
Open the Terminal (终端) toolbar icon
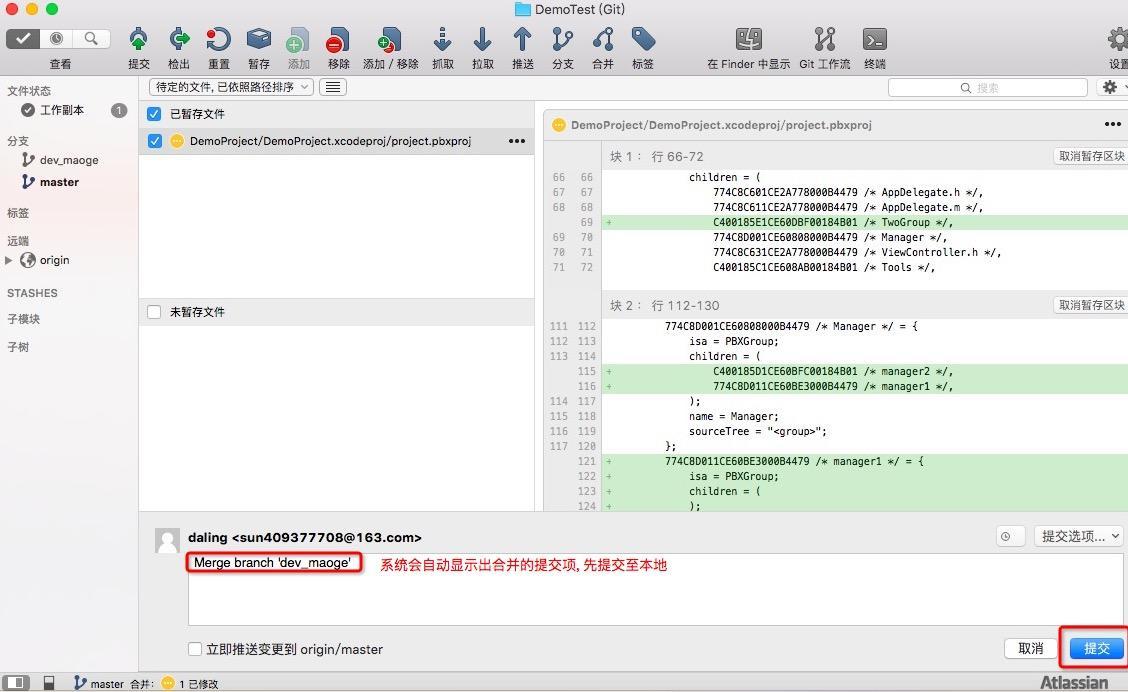pyautogui.click(x=875, y=40)
